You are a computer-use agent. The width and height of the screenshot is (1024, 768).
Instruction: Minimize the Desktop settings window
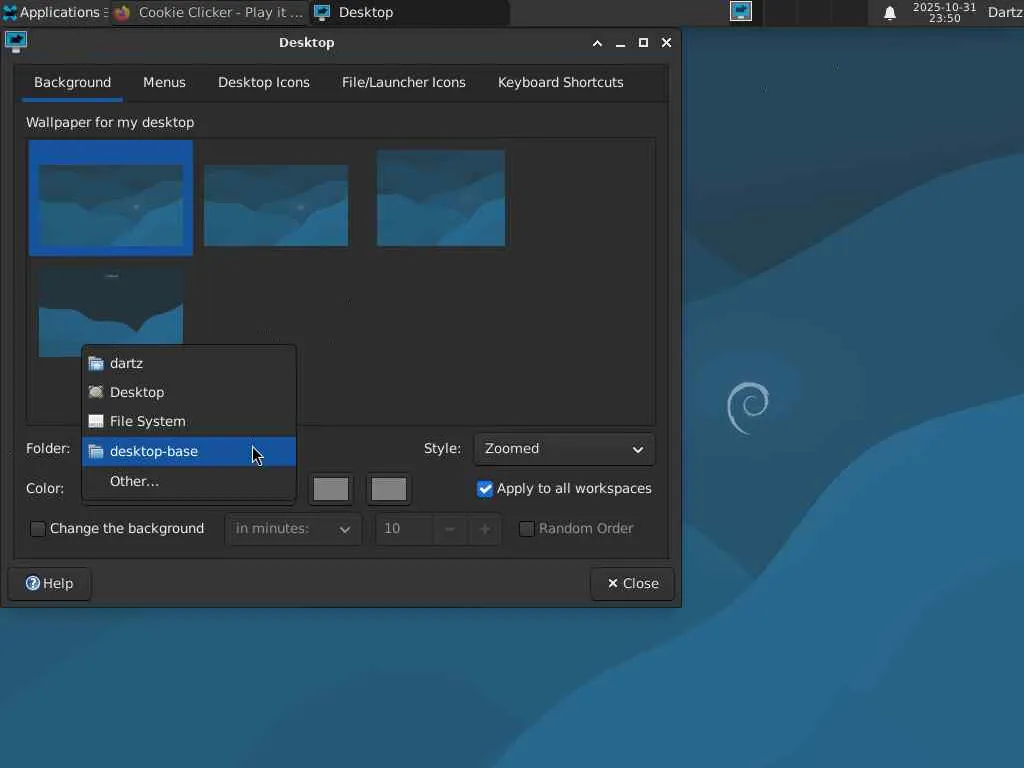coord(620,43)
